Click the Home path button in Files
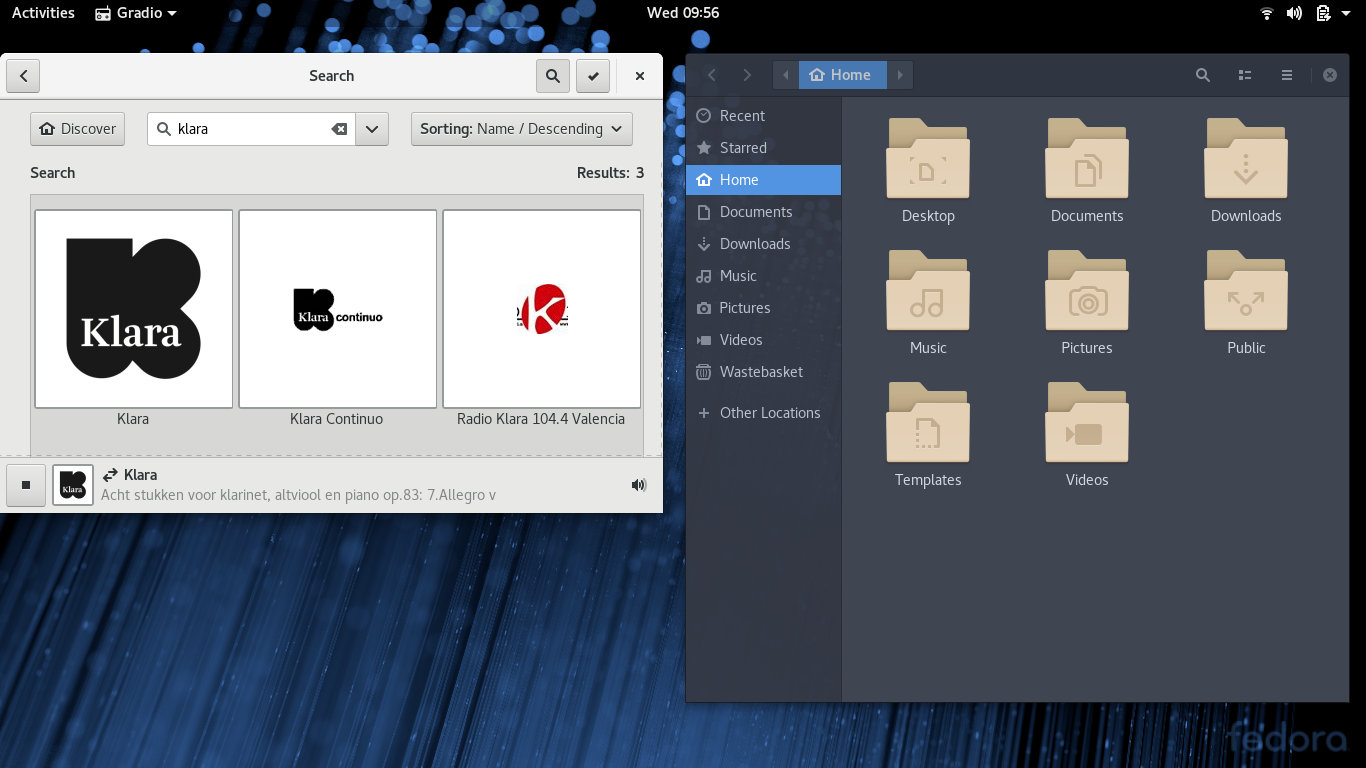The image size is (1366, 768). tap(842, 75)
